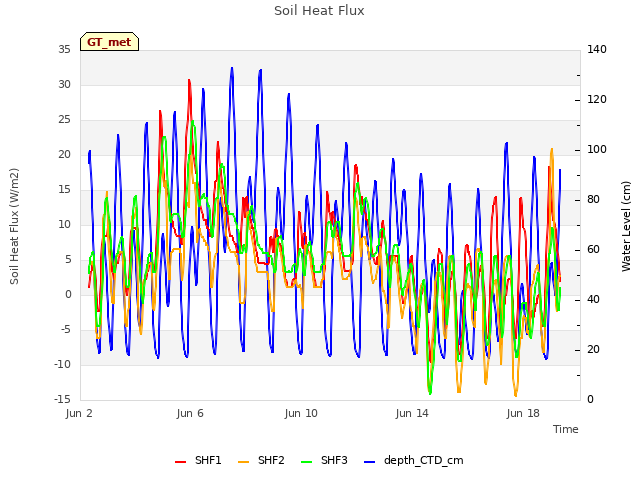640x480 pixels.
Task: Click the Time axis label
Action: pyautogui.click(x=566, y=429)
